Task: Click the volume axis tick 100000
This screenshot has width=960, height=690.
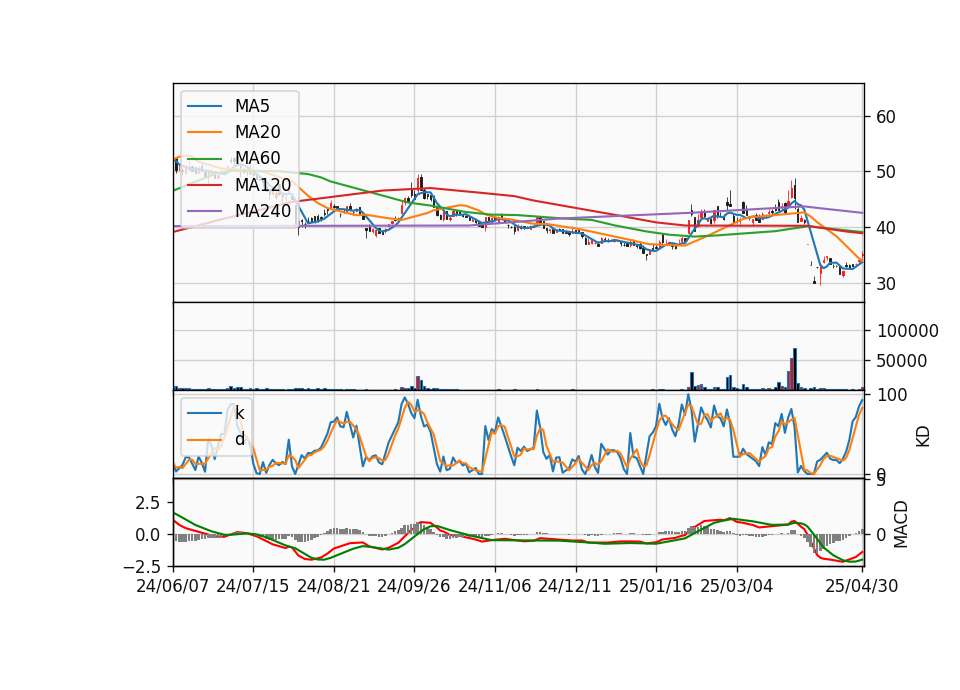Action: pyautogui.click(x=907, y=331)
